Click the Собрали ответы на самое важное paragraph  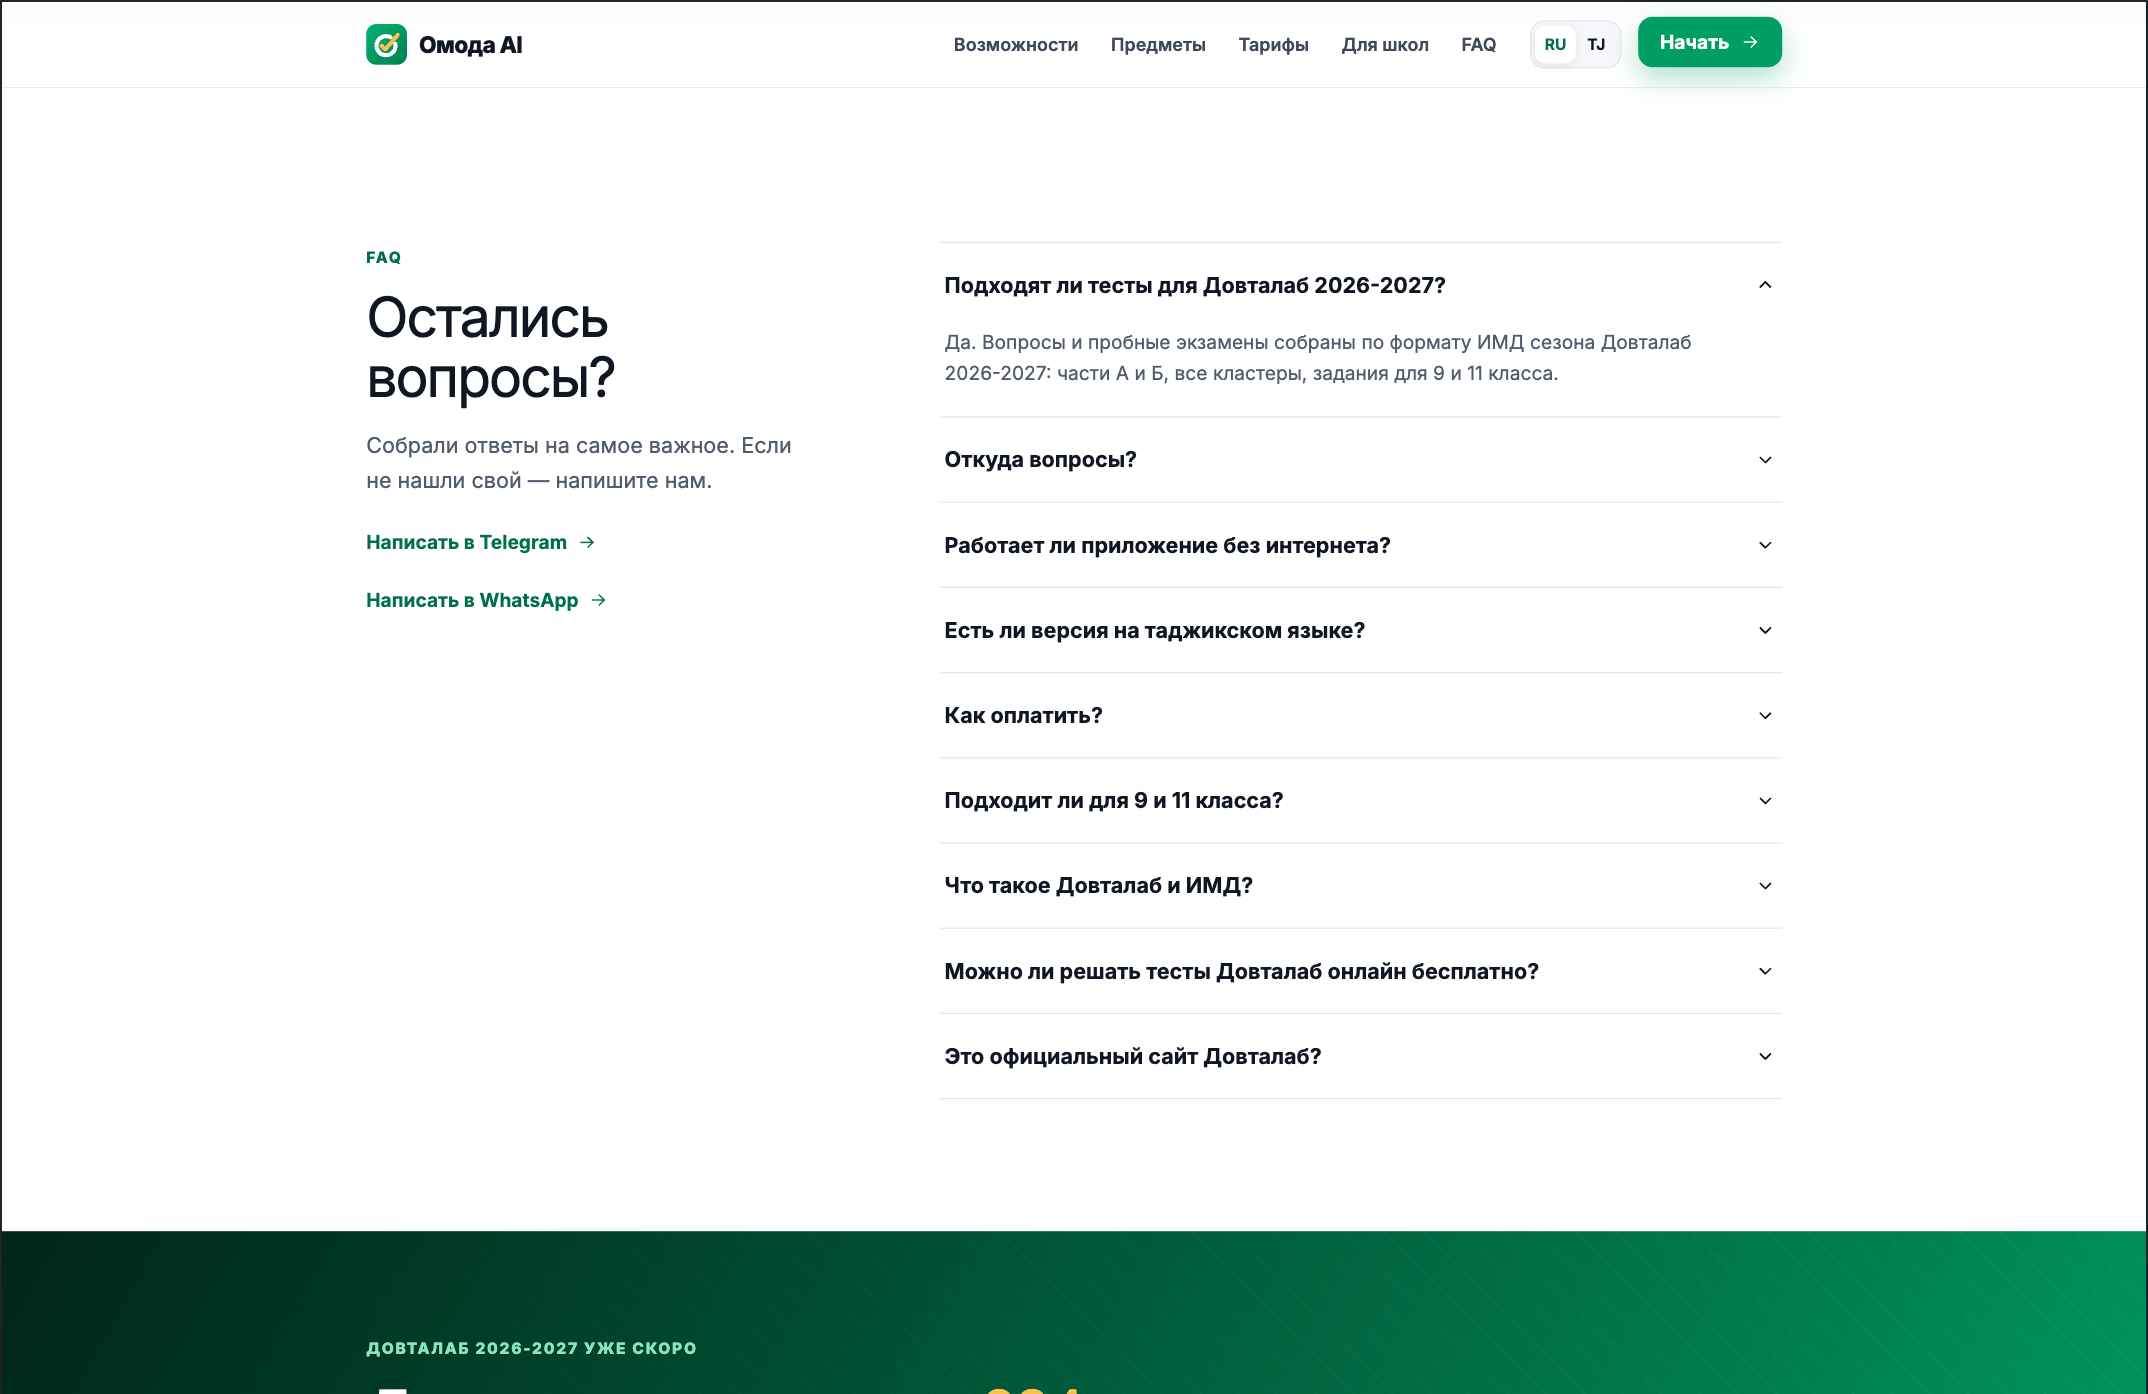click(x=578, y=463)
